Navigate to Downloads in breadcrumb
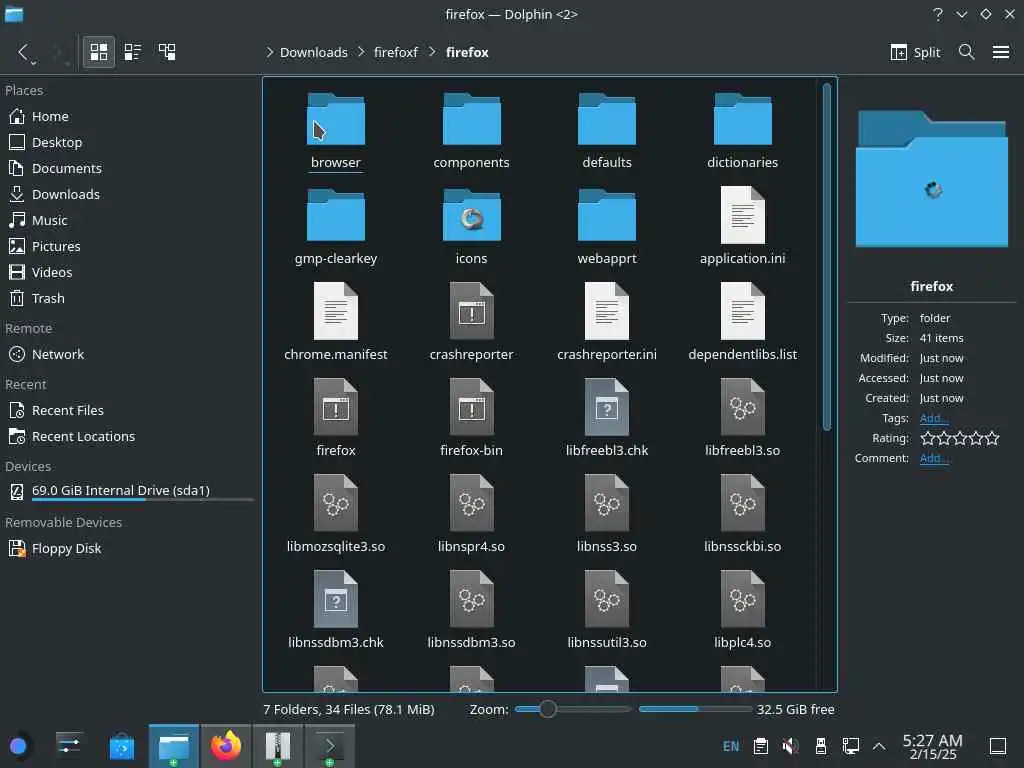Image resolution: width=1024 pixels, height=768 pixels. coord(313,52)
